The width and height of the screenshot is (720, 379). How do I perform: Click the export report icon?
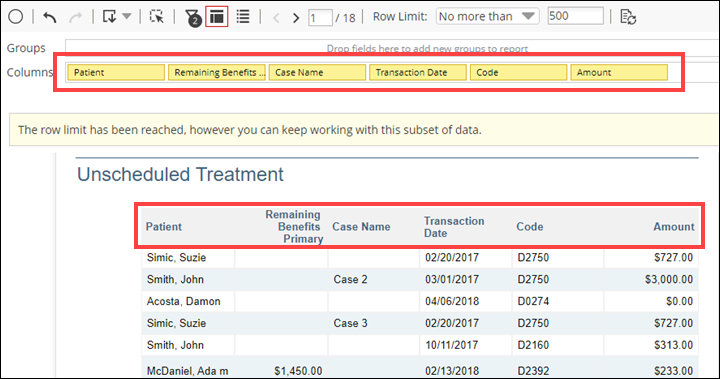109,17
